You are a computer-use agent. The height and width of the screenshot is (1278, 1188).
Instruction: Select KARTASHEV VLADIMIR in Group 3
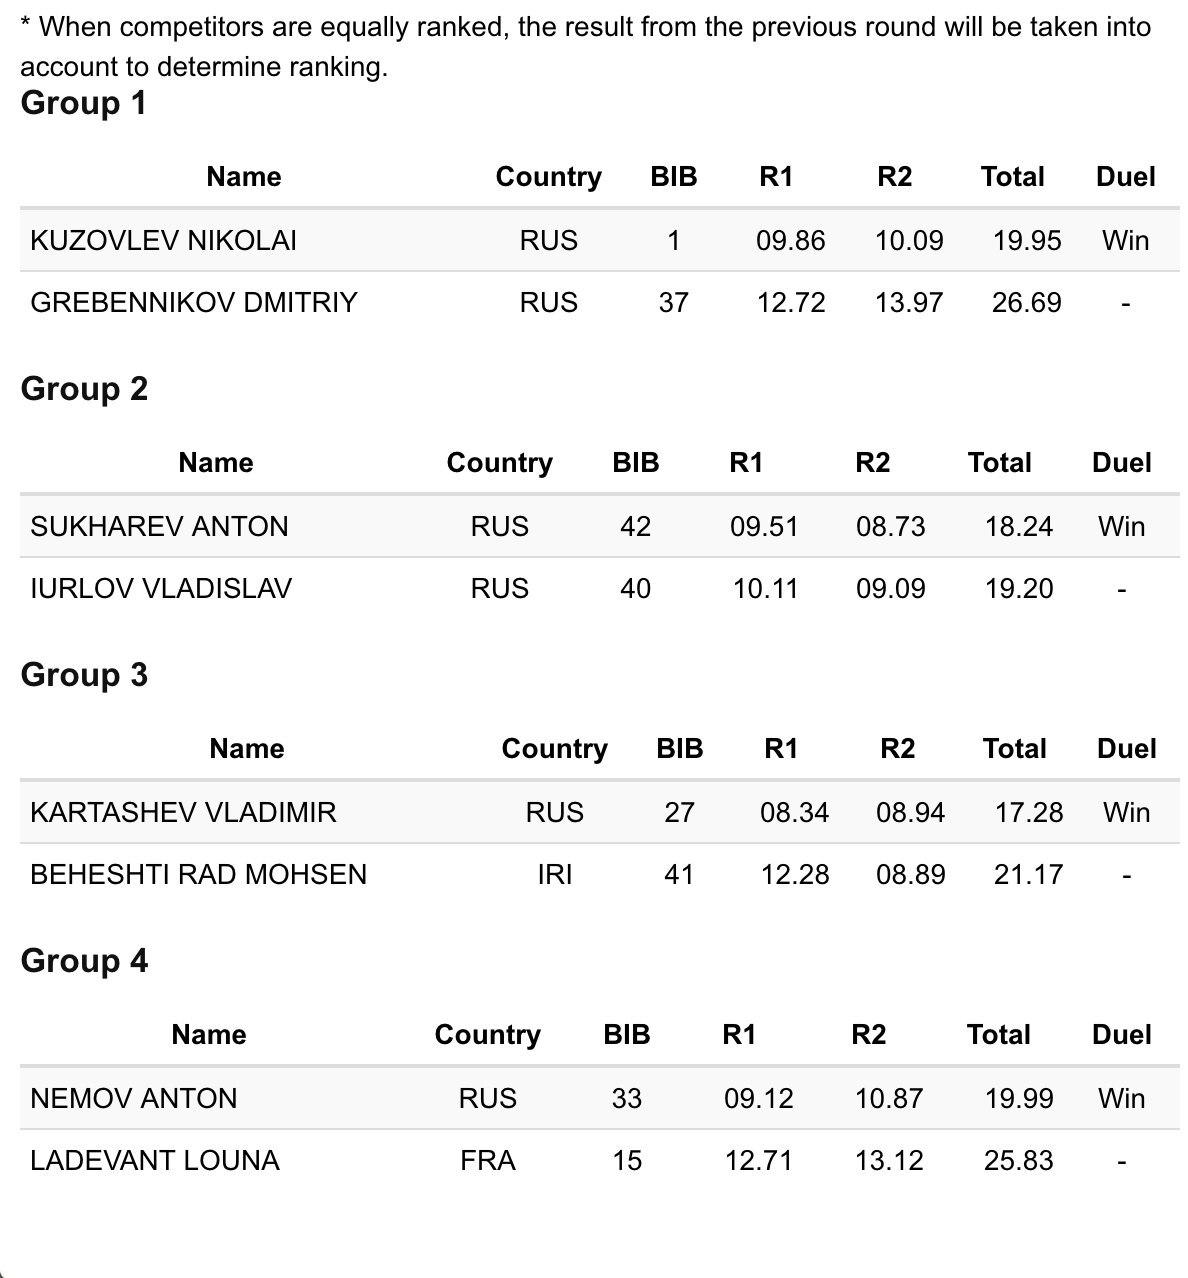(183, 812)
